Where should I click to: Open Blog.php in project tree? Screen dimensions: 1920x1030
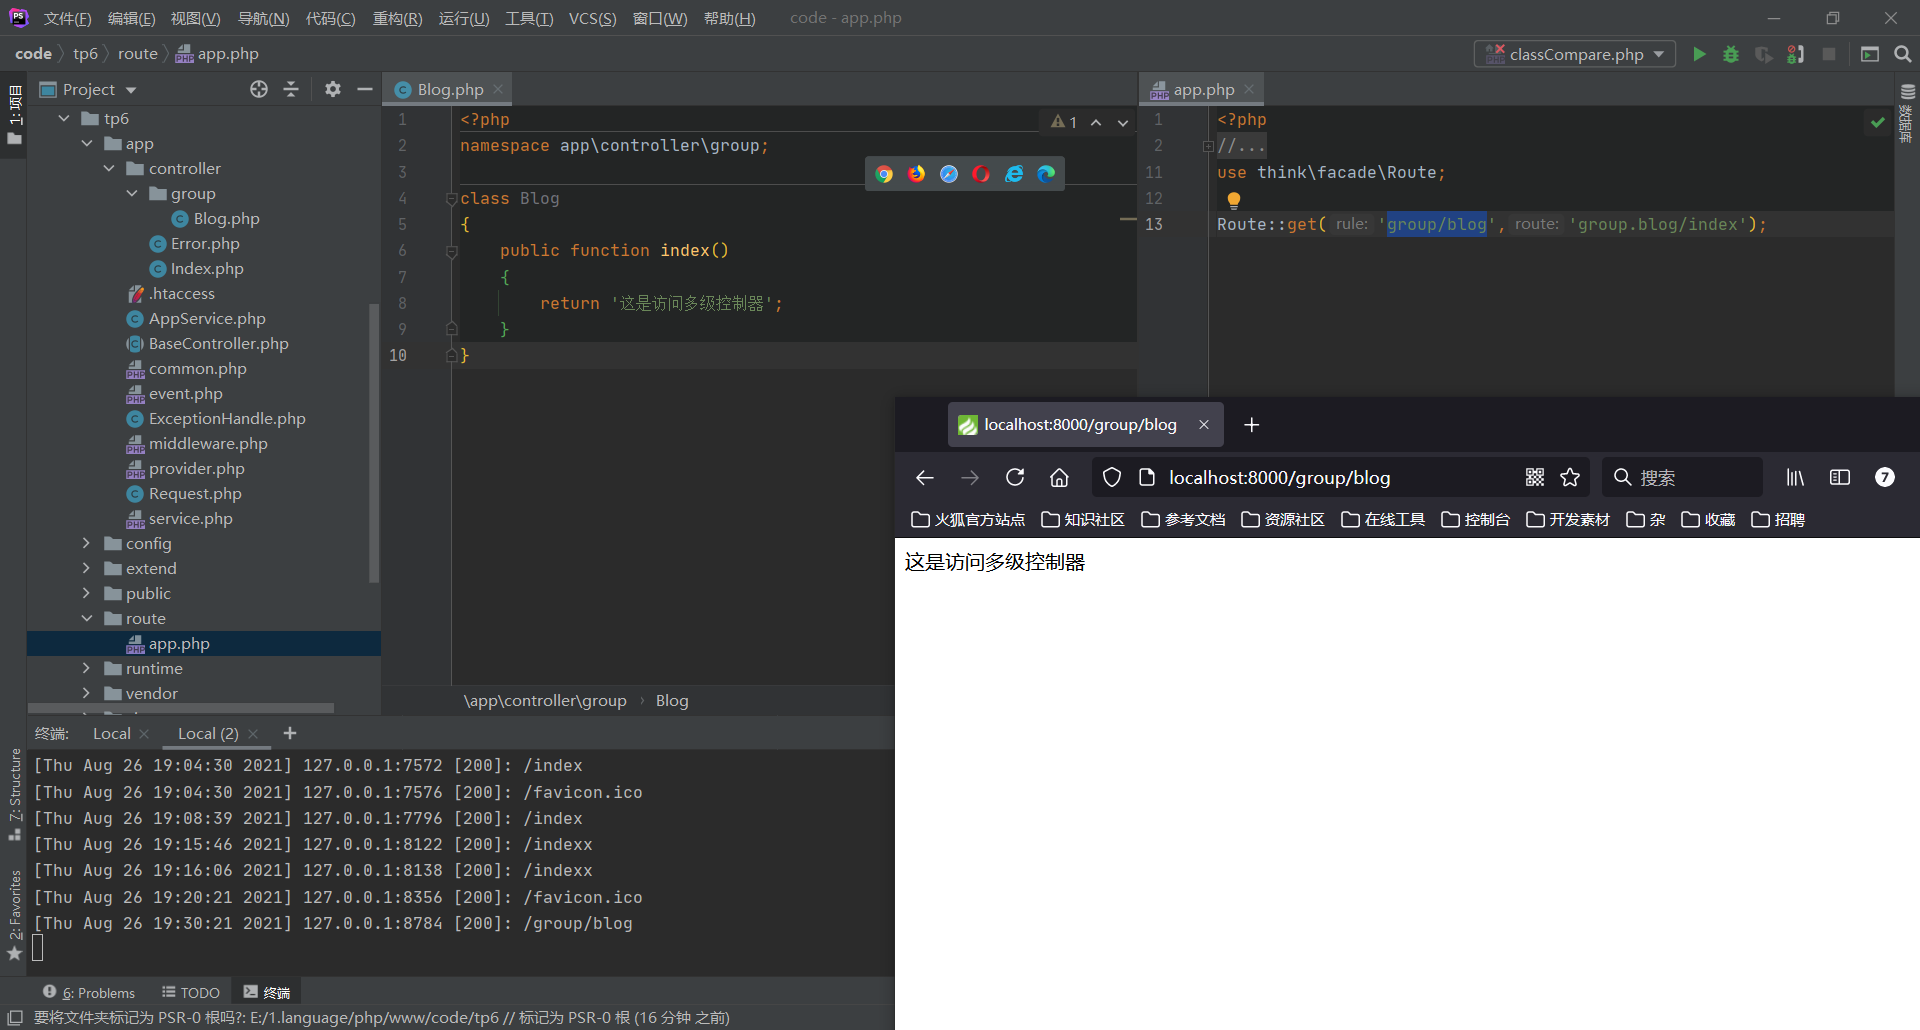215,218
